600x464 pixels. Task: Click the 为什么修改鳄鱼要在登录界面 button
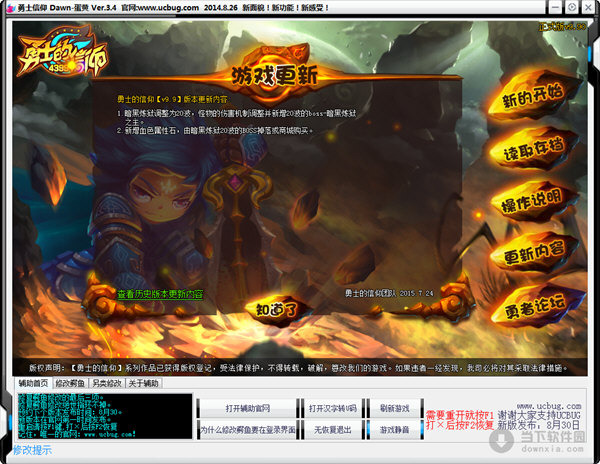coord(248,430)
